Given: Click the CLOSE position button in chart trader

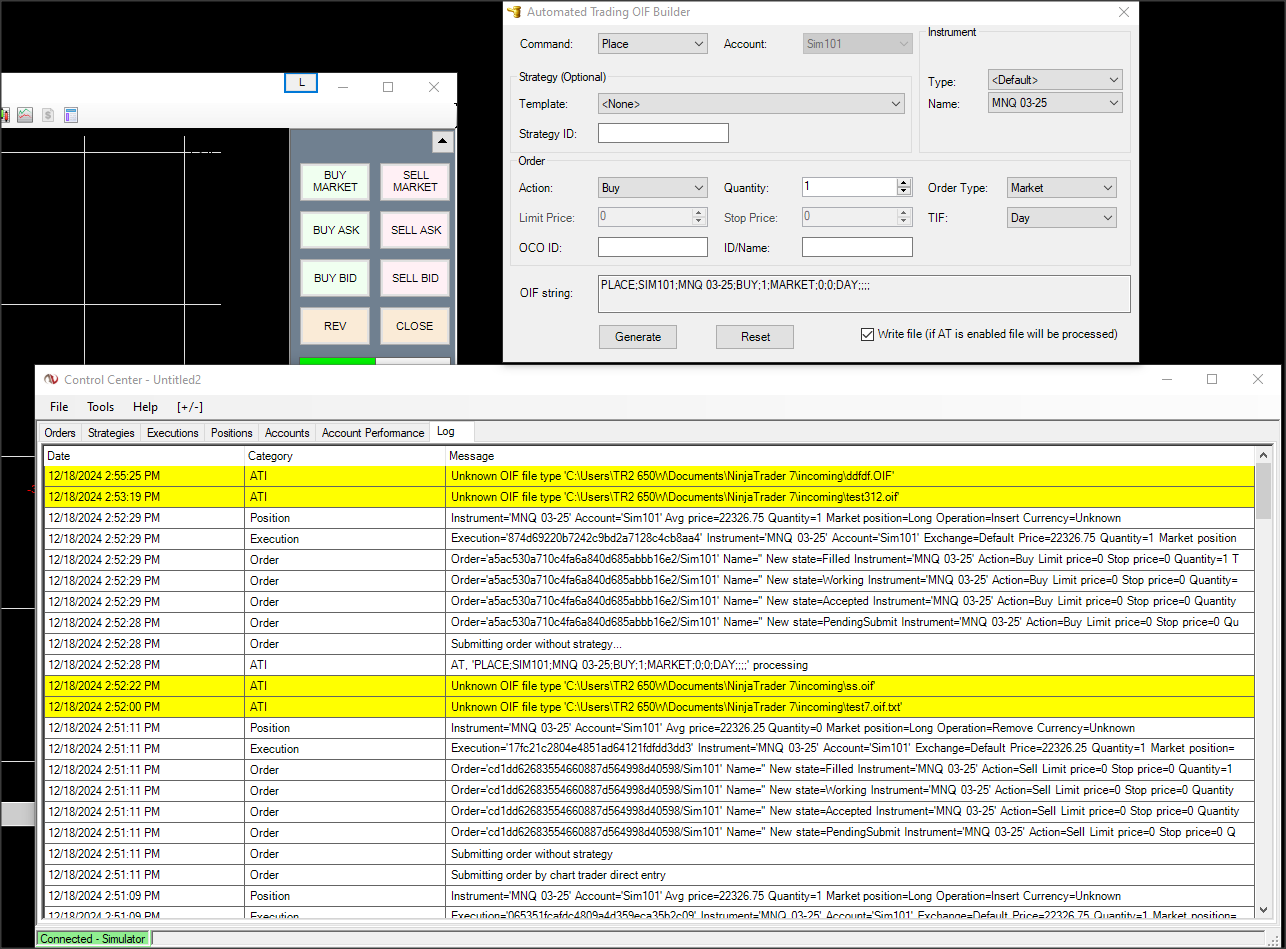Looking at the screenshot, I should [x=415, y=326].
